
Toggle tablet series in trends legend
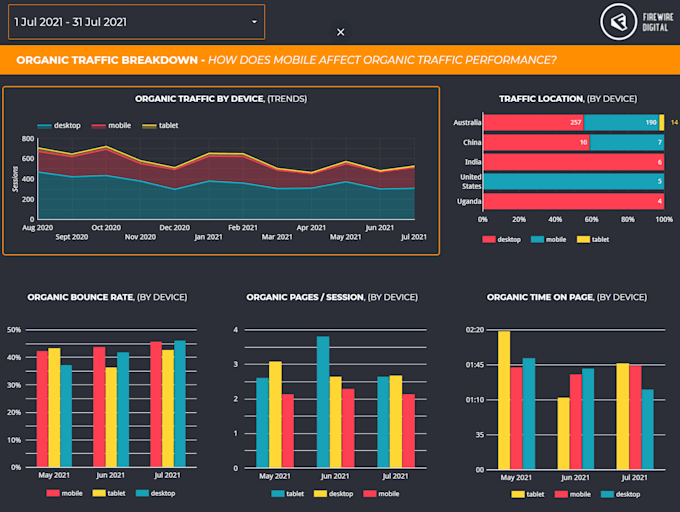coord(160,125)
